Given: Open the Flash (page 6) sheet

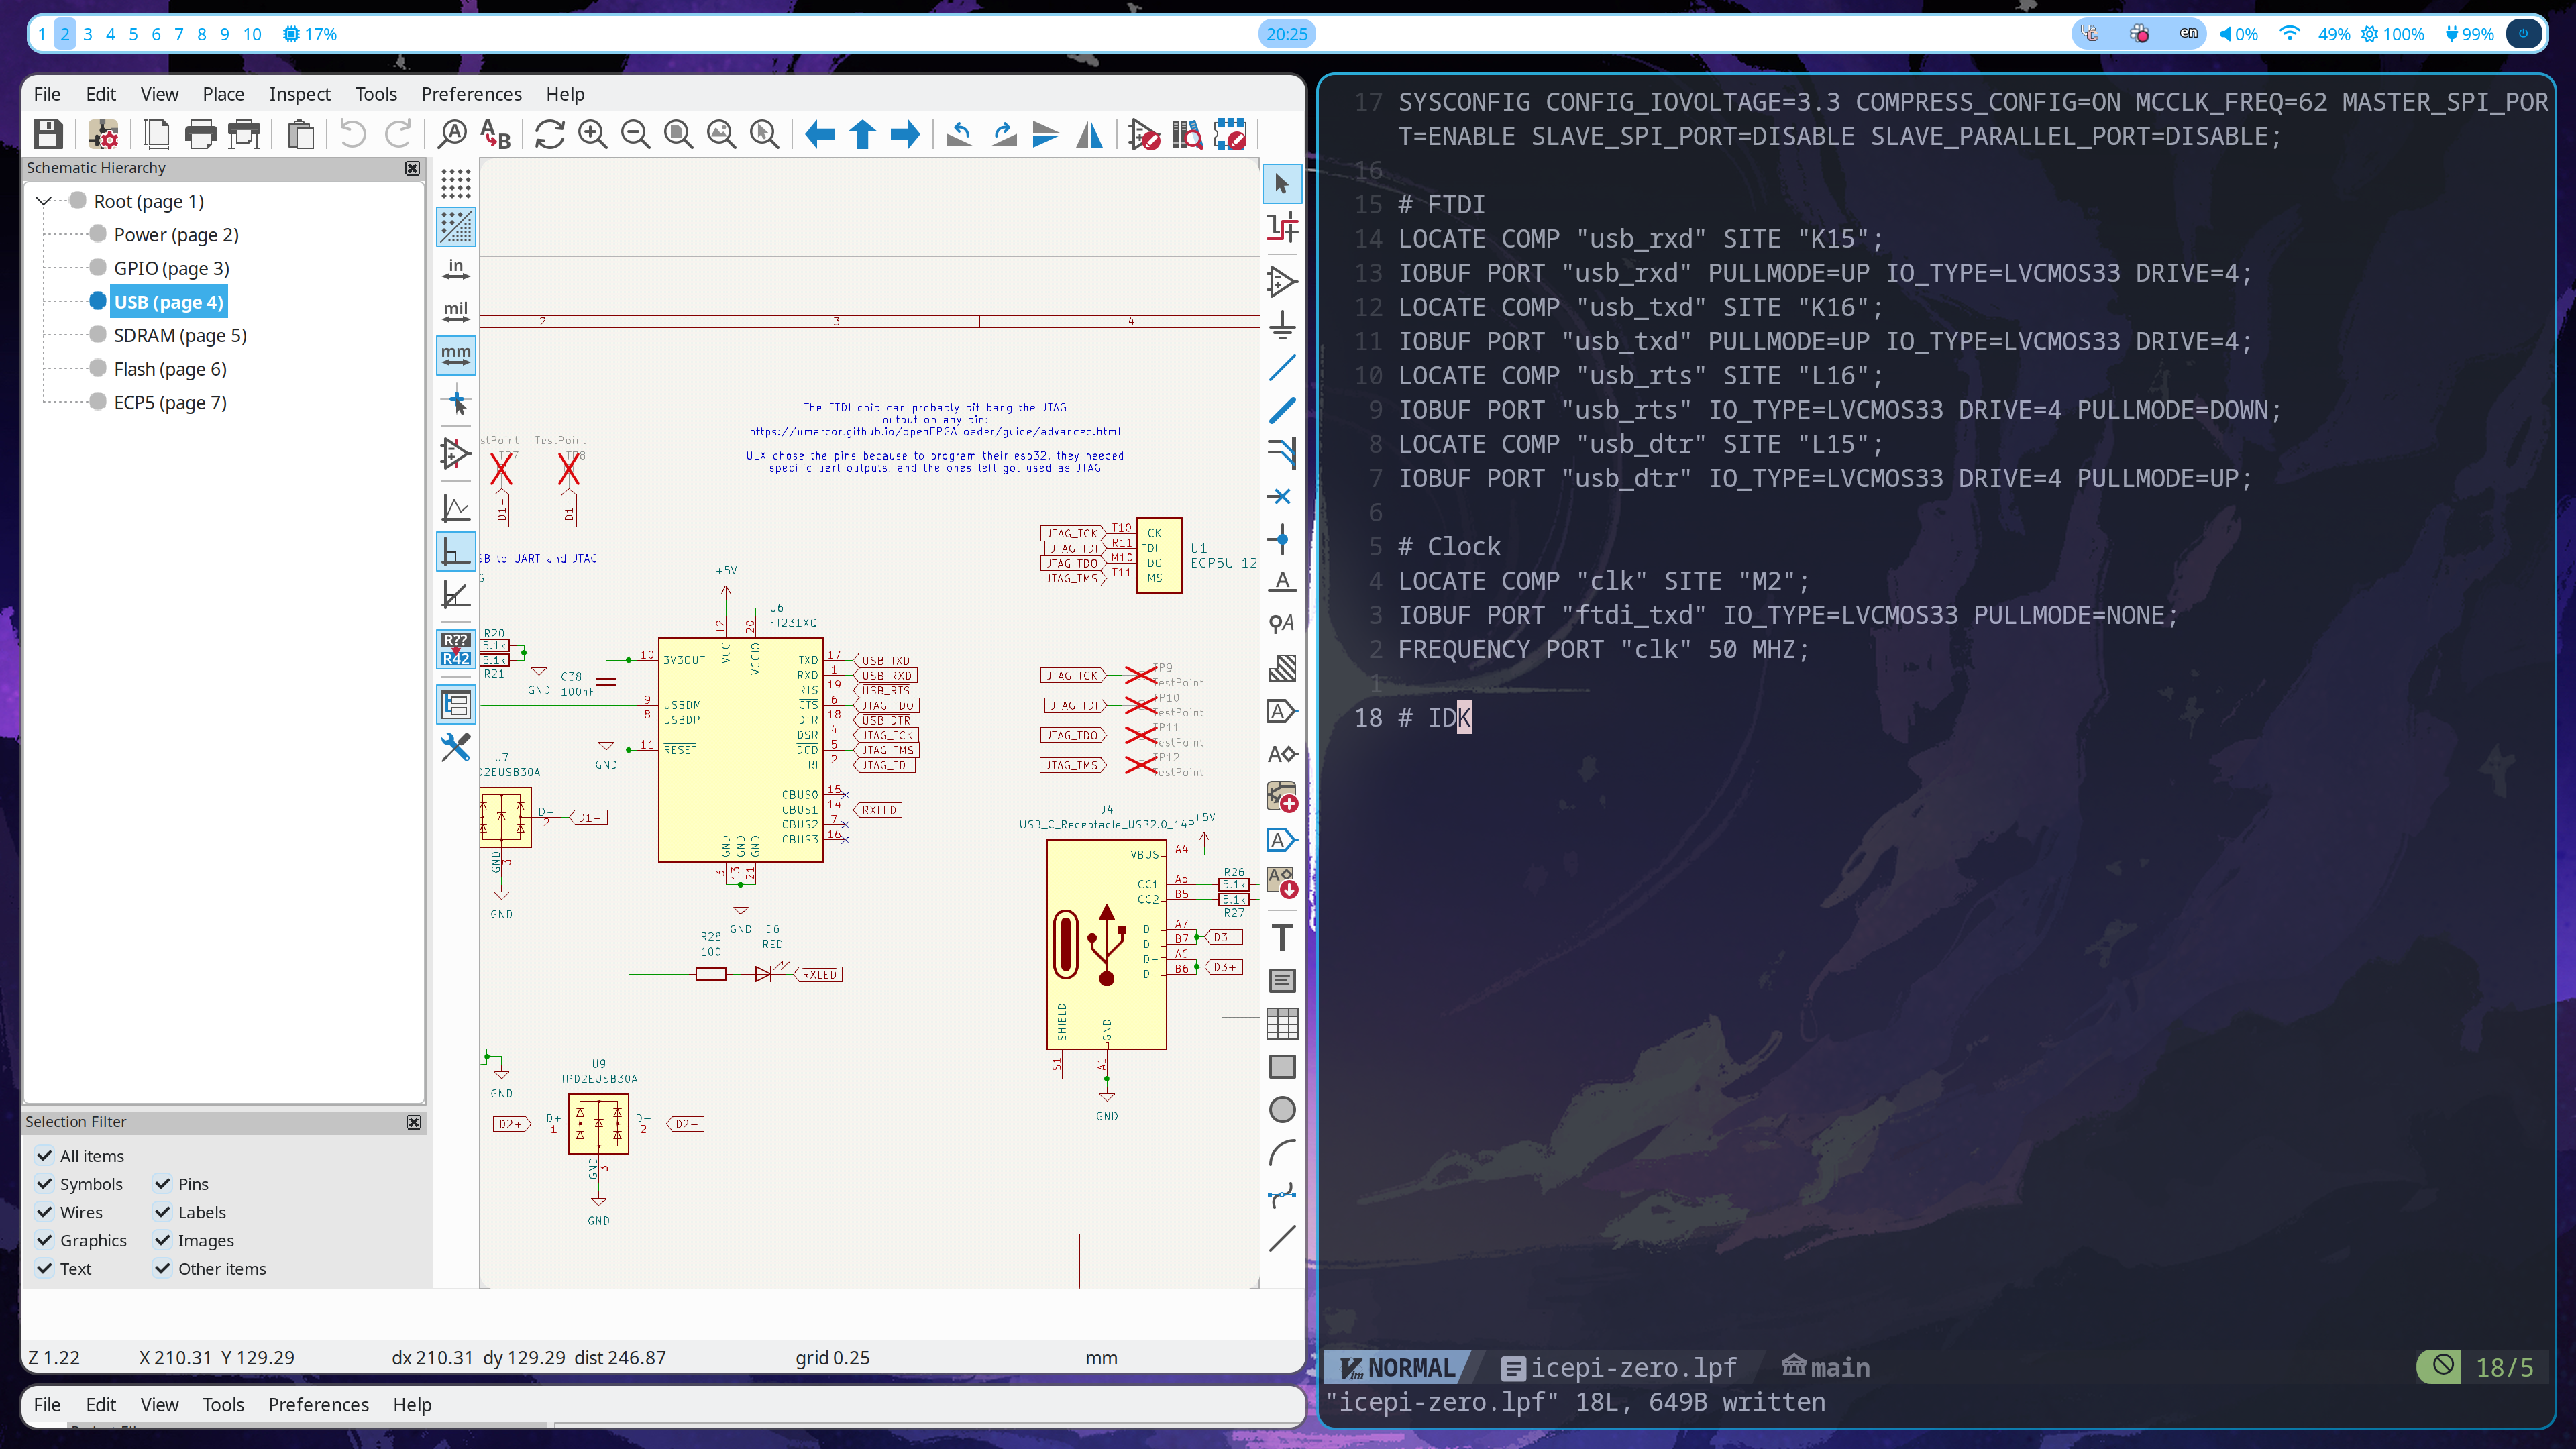Looking at the screenshot, I should click(170, 369).
